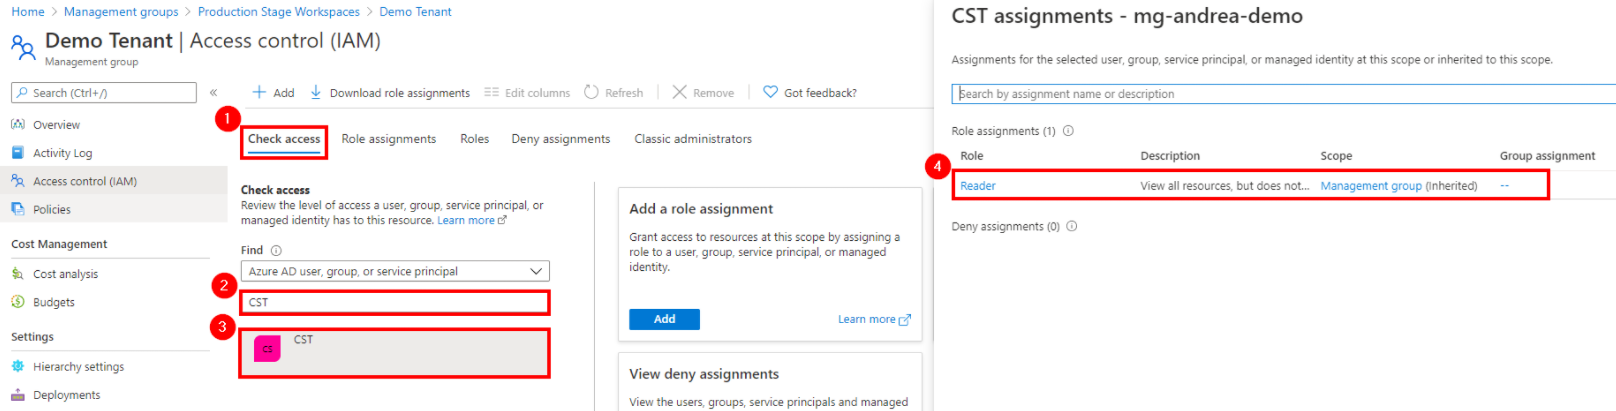This screenshot has height=411, width=1616.
Task: Click Remove in the toolbar
Action: point(703,93)
